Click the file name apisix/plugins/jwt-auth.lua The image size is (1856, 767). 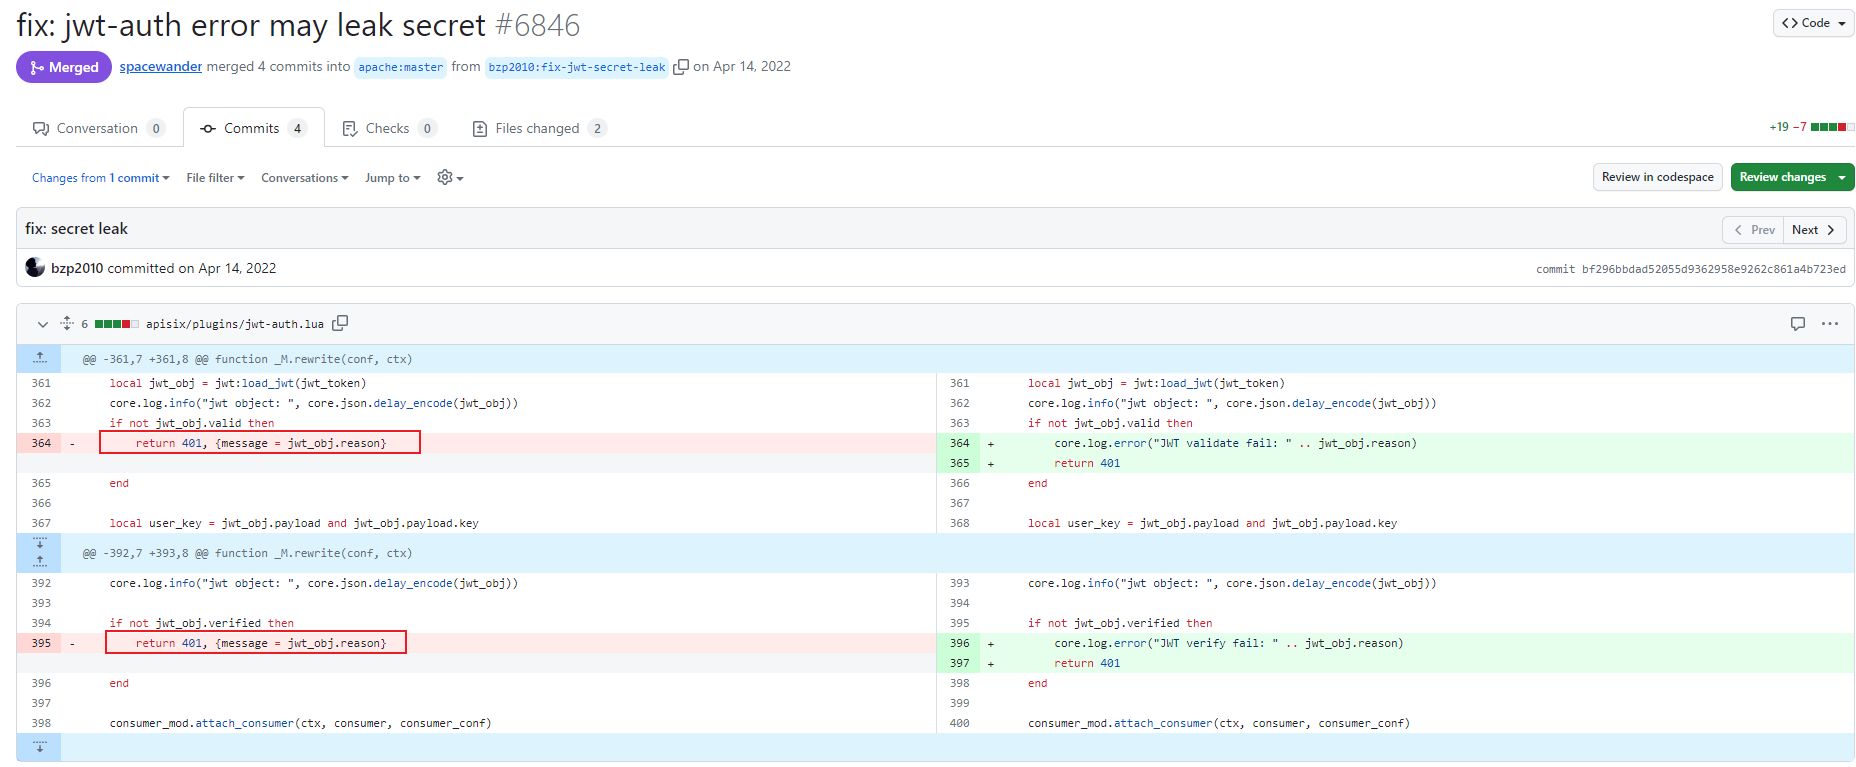click(235, 324)
